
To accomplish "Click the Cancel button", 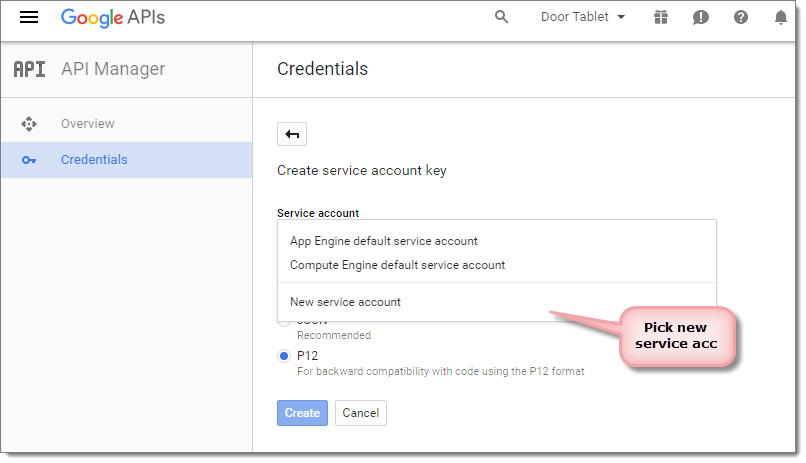I will click(361, 413).
